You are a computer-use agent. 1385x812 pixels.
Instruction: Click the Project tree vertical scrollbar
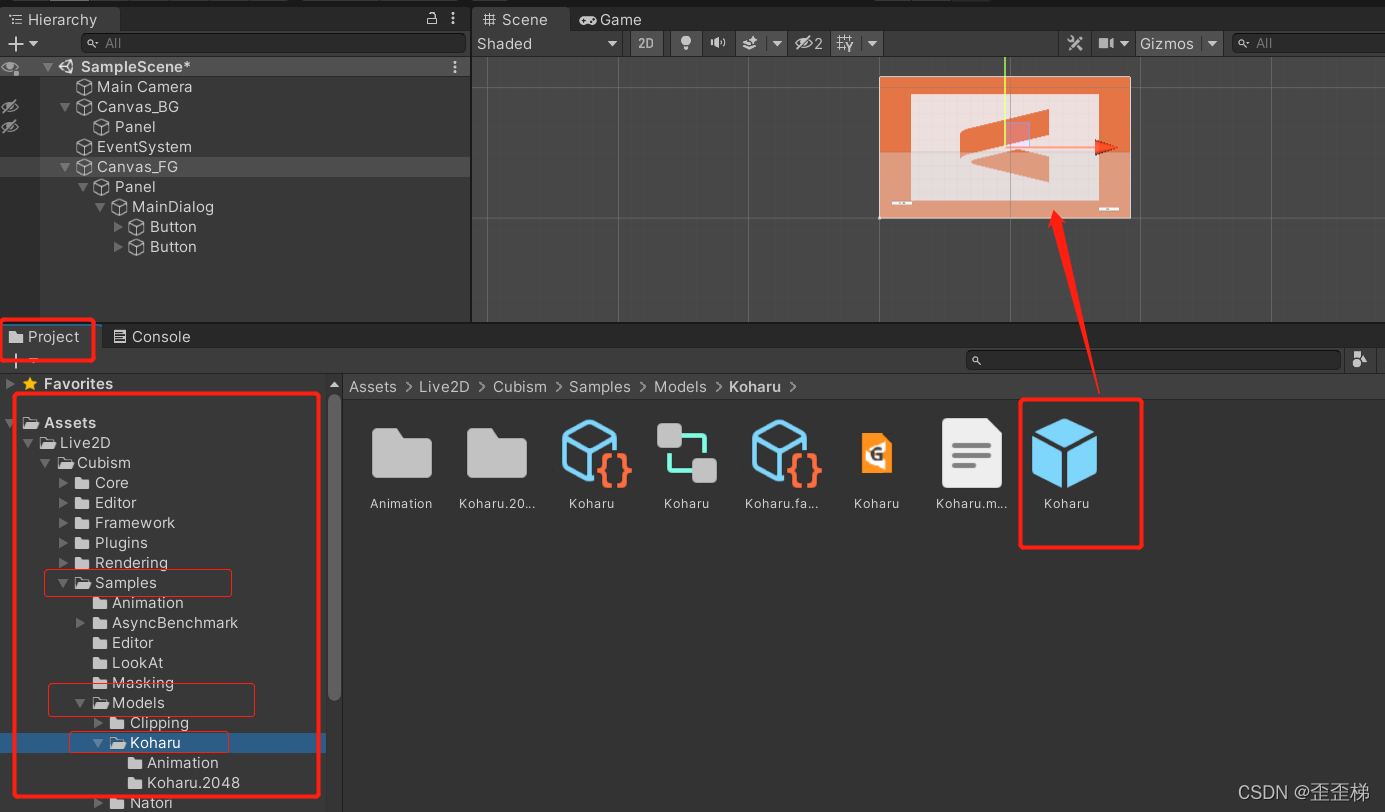click(334, 546)
